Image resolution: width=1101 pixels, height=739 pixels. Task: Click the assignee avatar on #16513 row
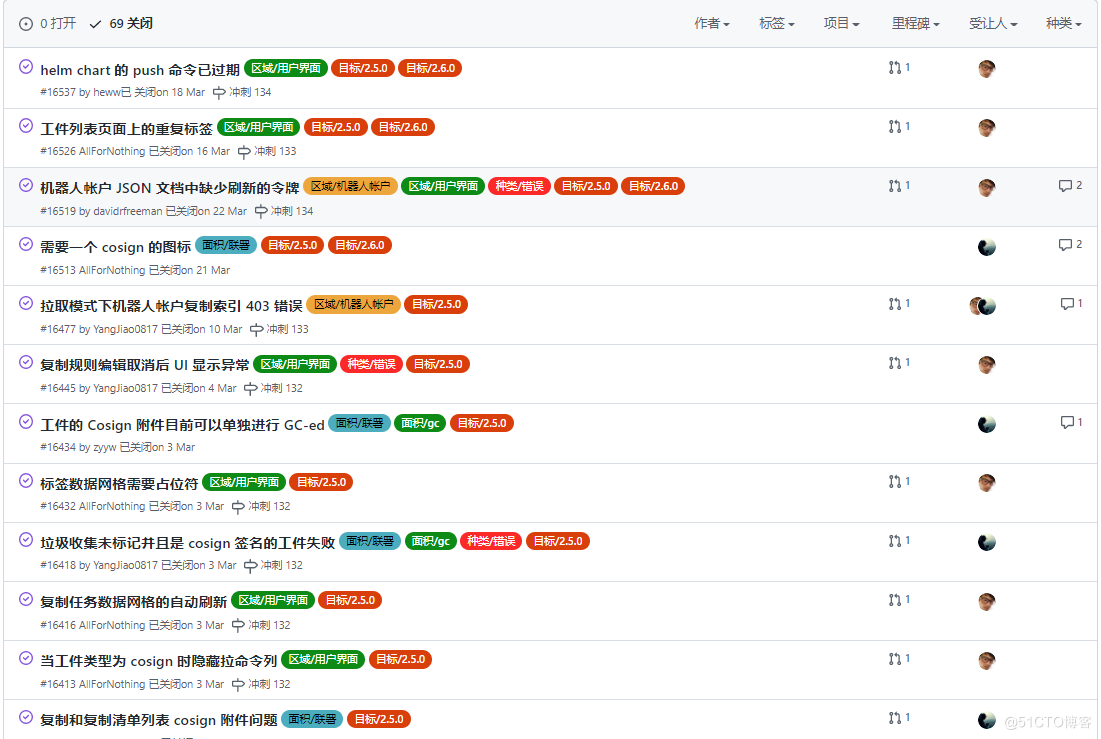[x=986, y=246]
